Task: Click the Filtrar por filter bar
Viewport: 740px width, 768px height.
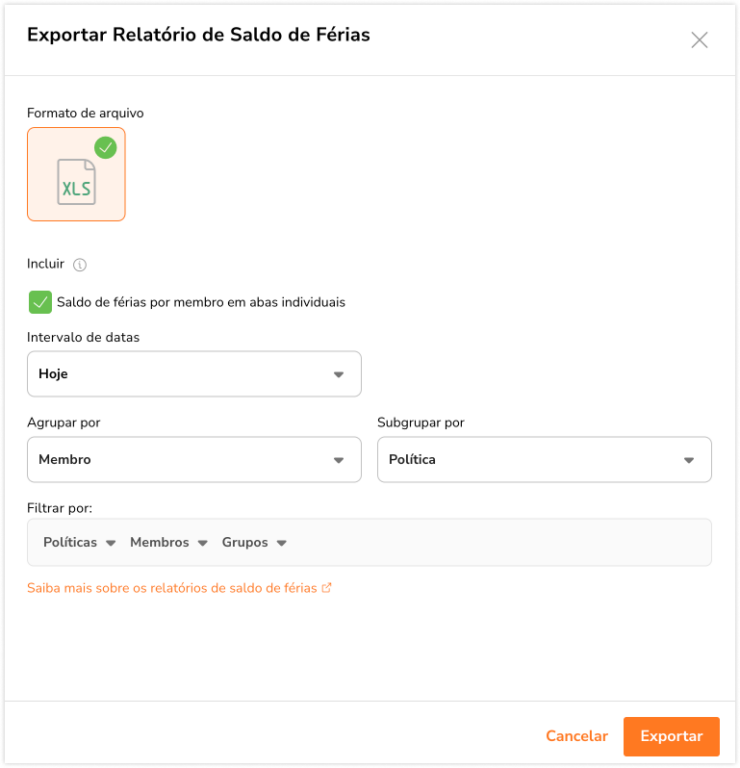Action: coord(500,542)
